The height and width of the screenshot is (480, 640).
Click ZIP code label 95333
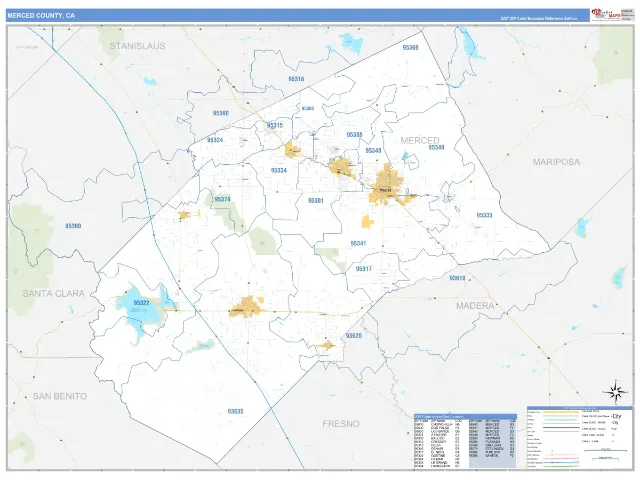tap(484, 215)
